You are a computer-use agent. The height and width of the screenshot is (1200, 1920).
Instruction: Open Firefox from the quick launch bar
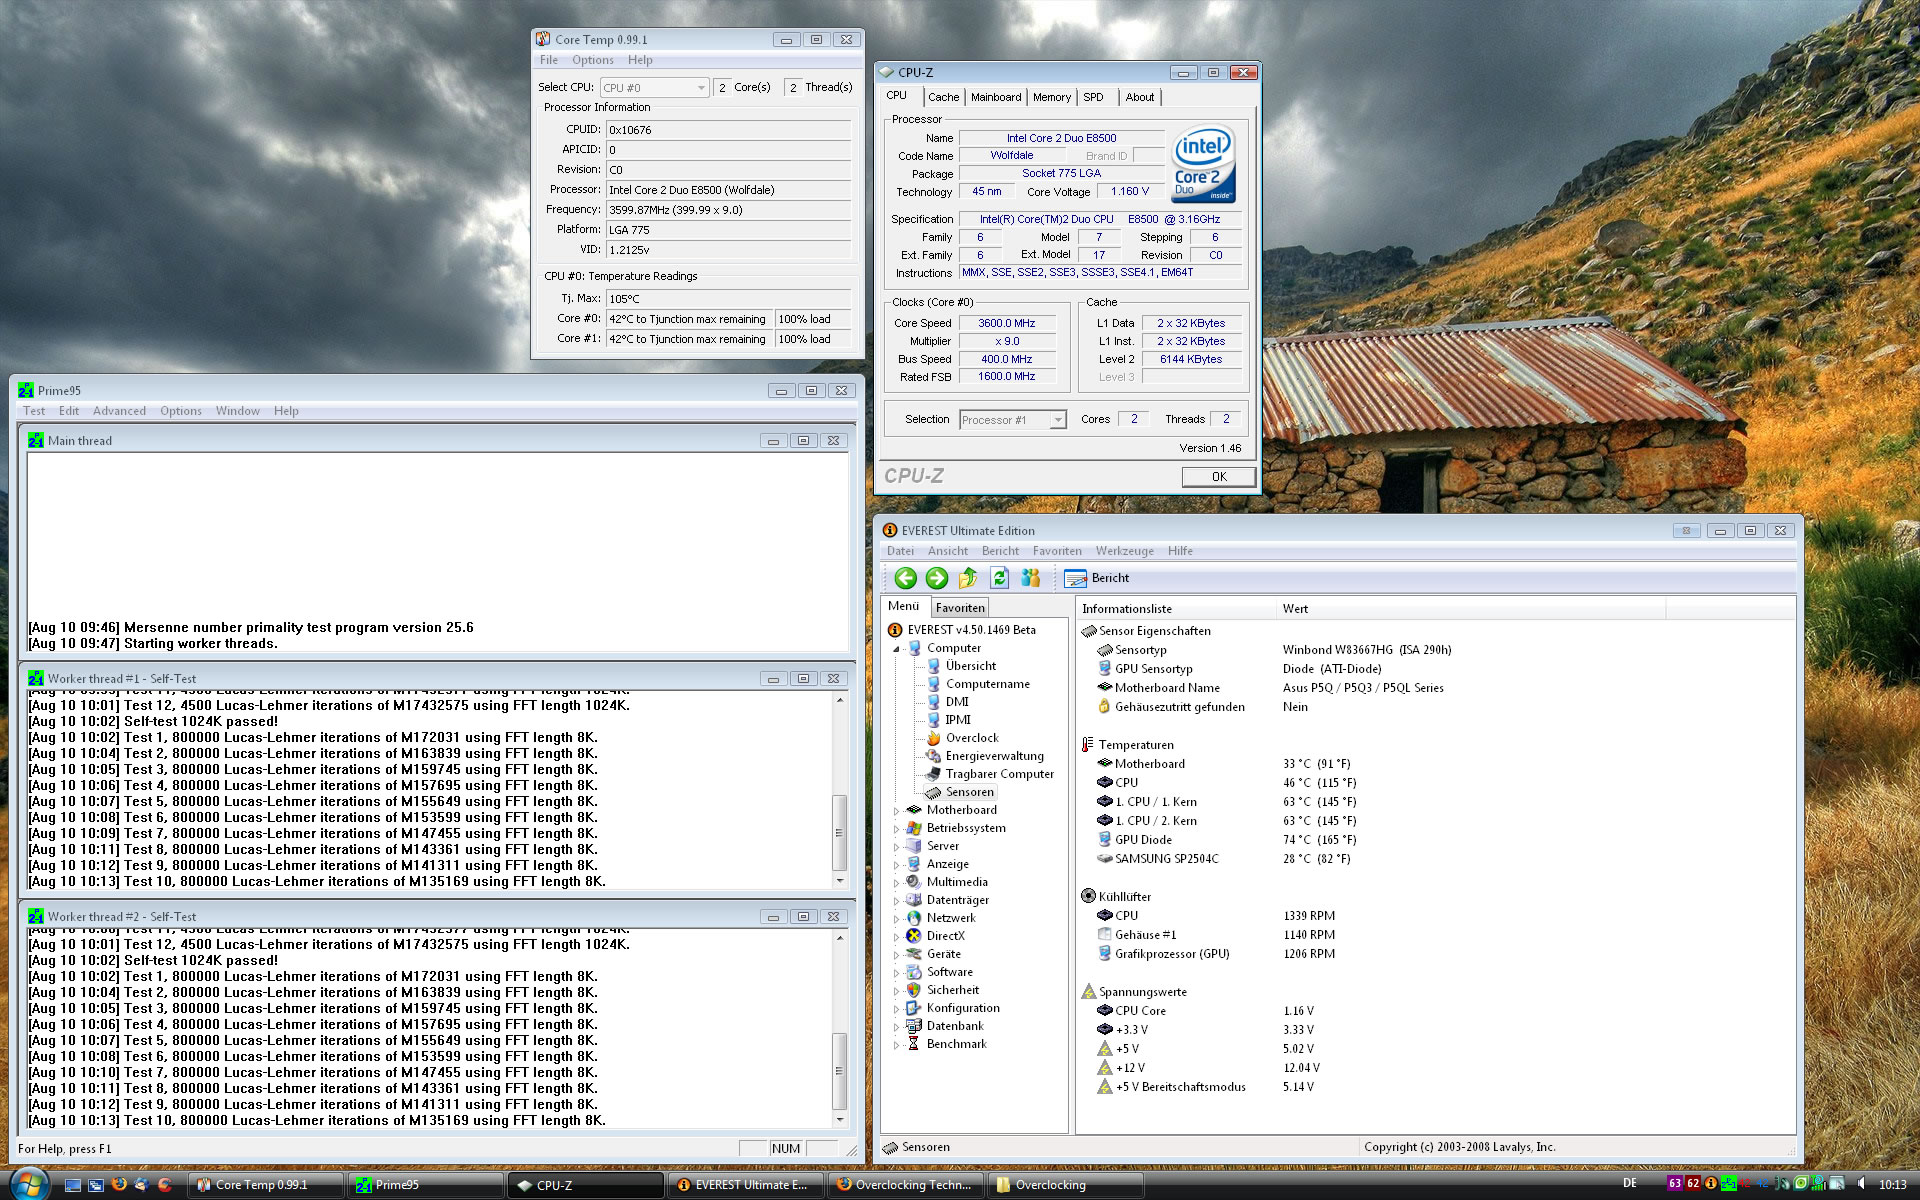coord(119,1184)
